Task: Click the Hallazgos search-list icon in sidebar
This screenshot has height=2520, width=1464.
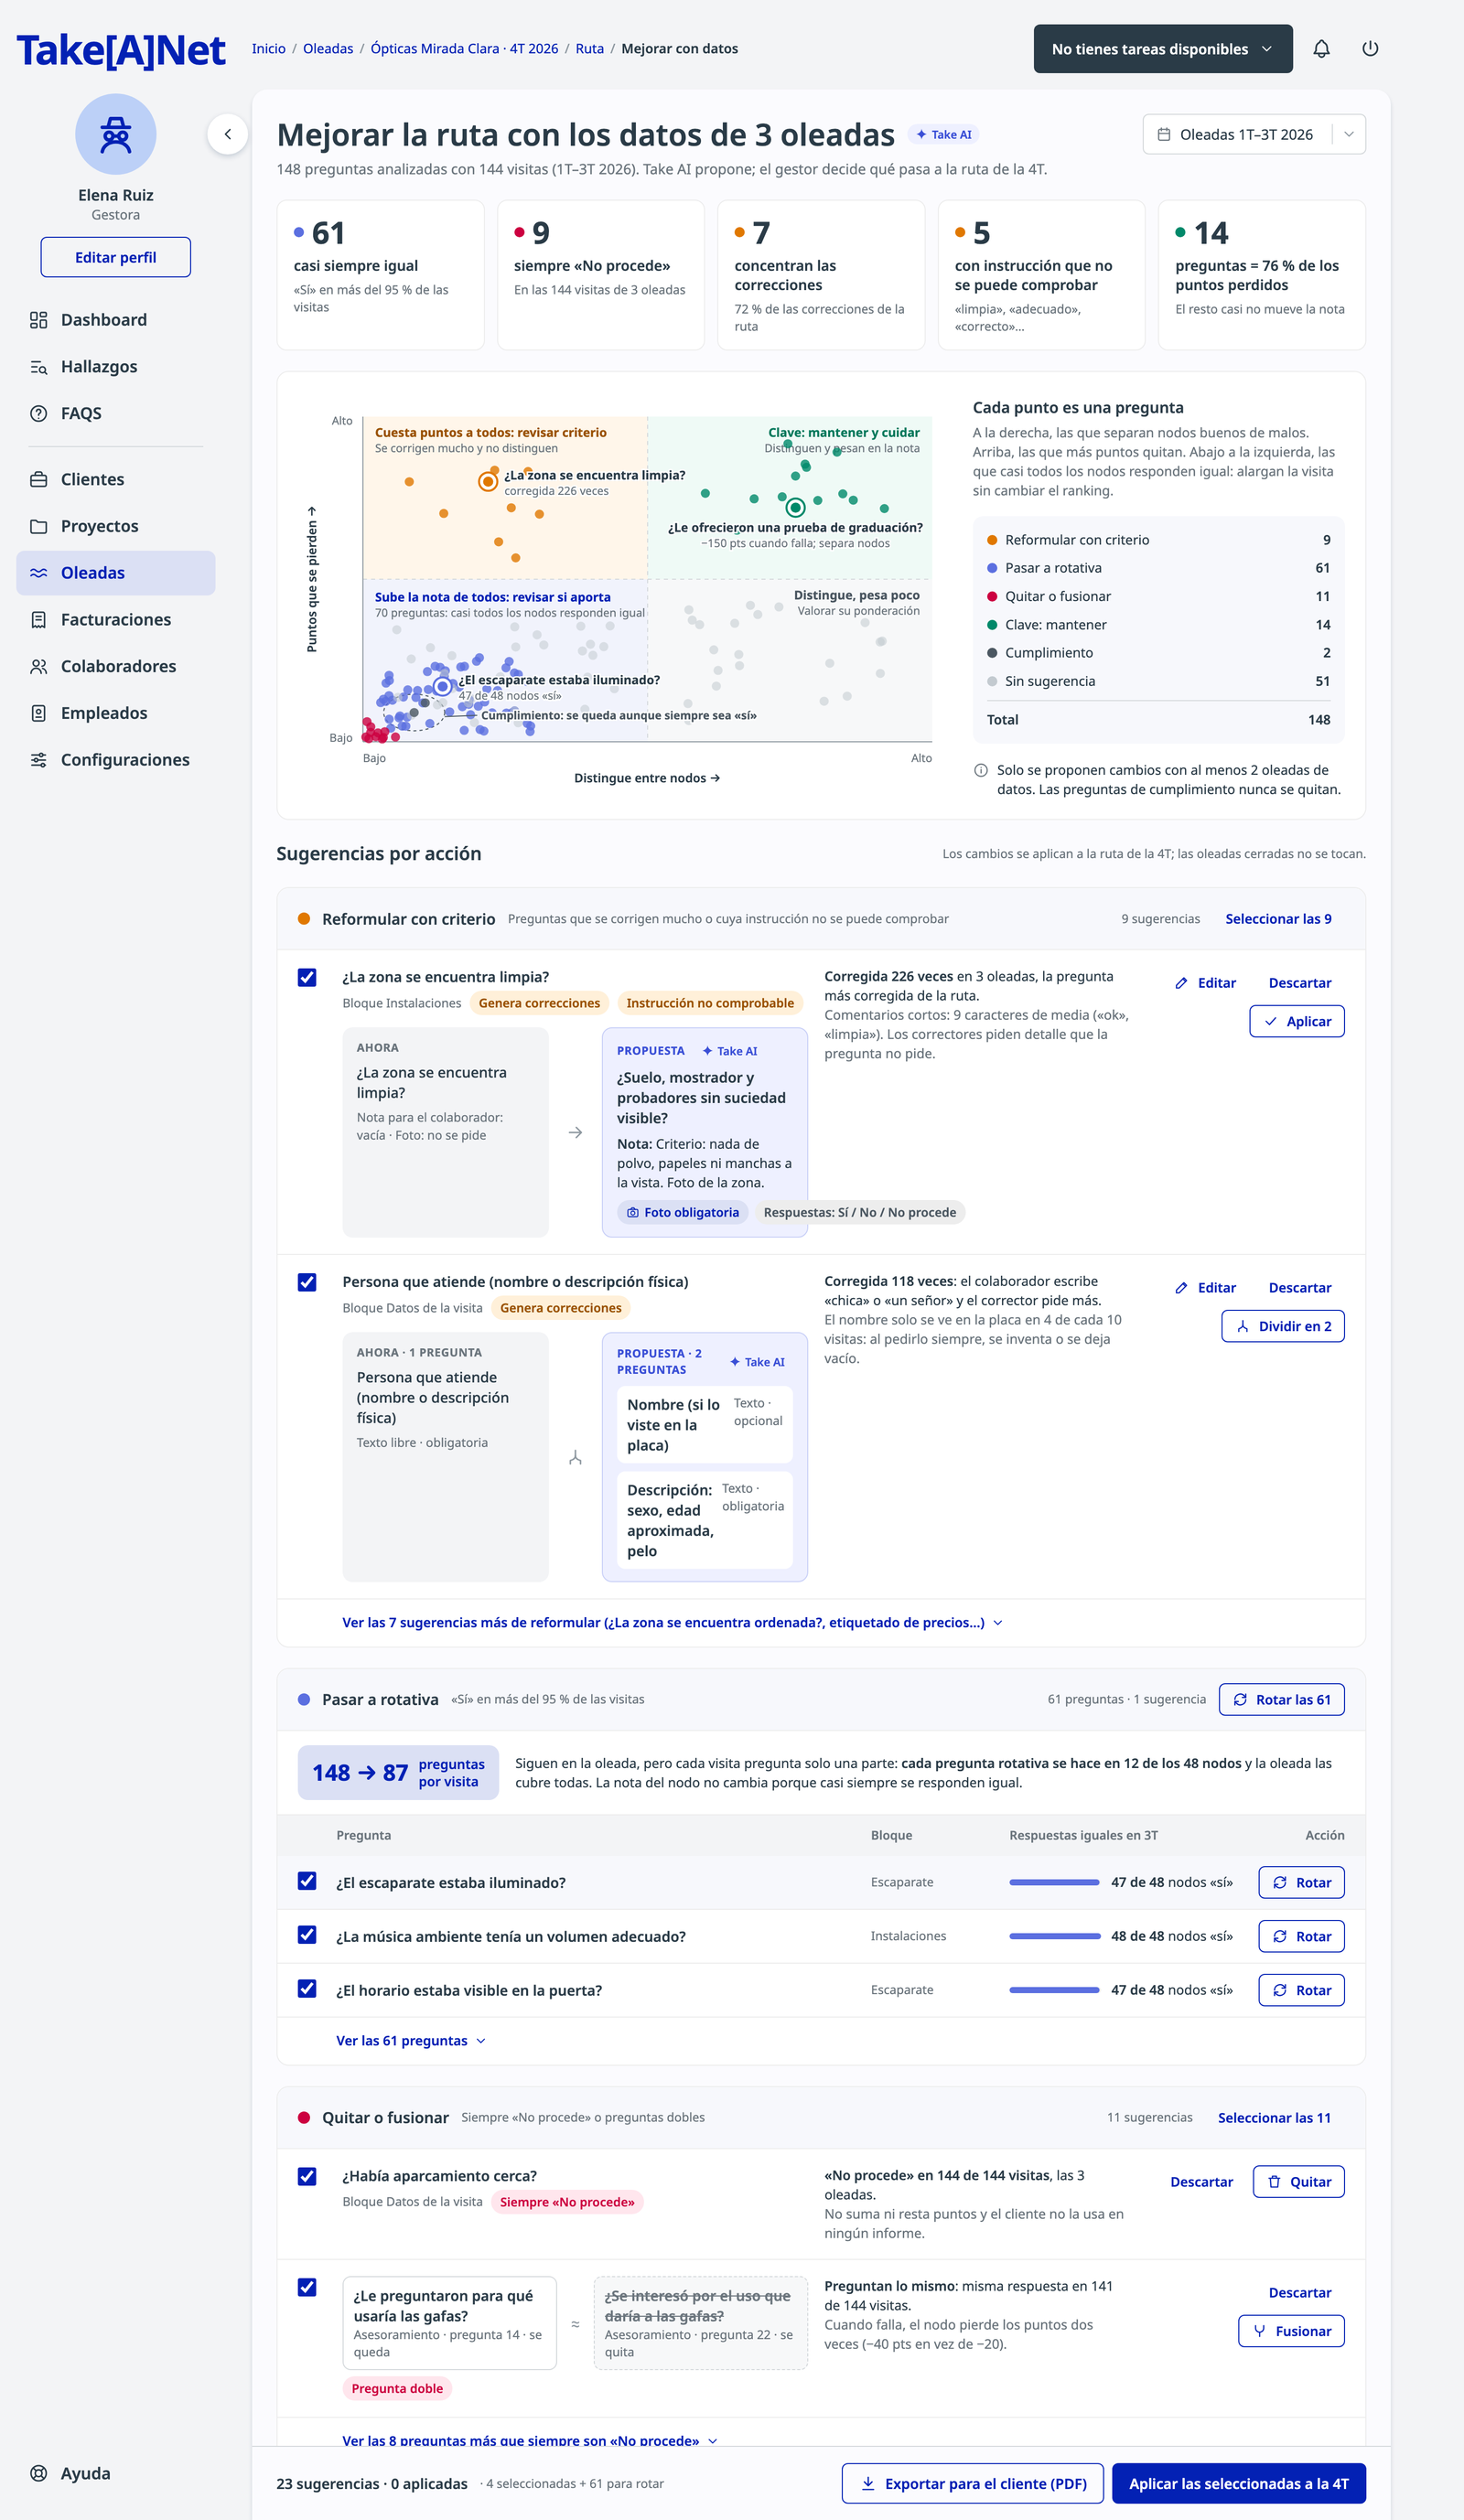Action: (x=39, y=367)
